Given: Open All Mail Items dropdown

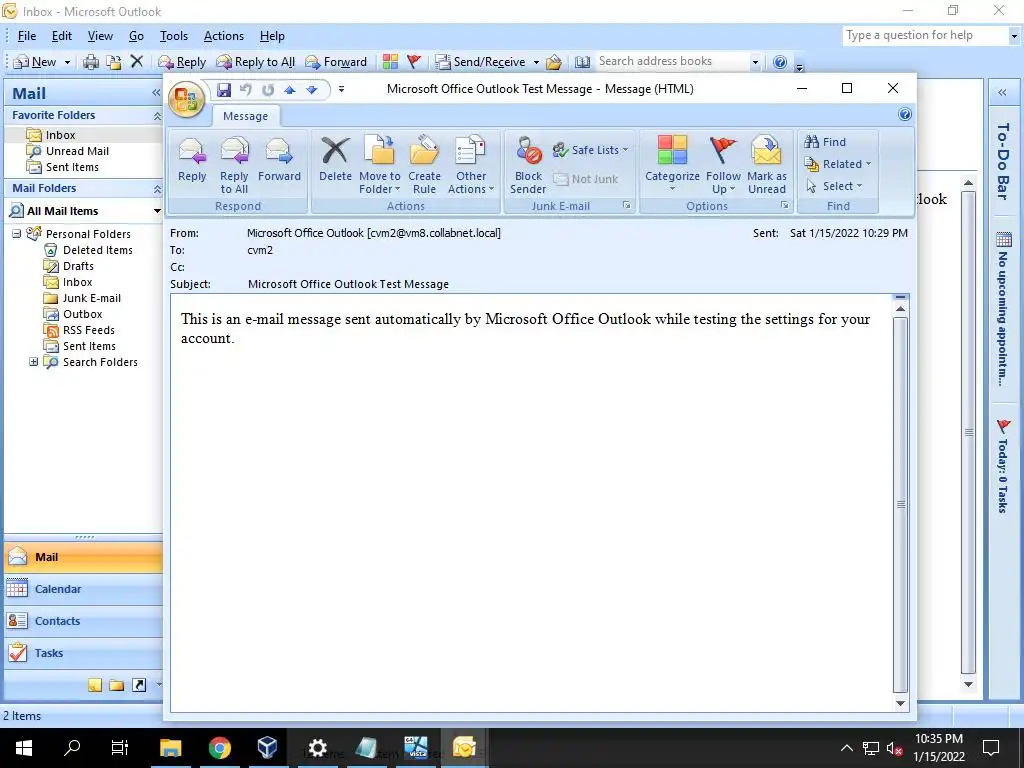Looking at the screenshot, I should click(157, 211).
